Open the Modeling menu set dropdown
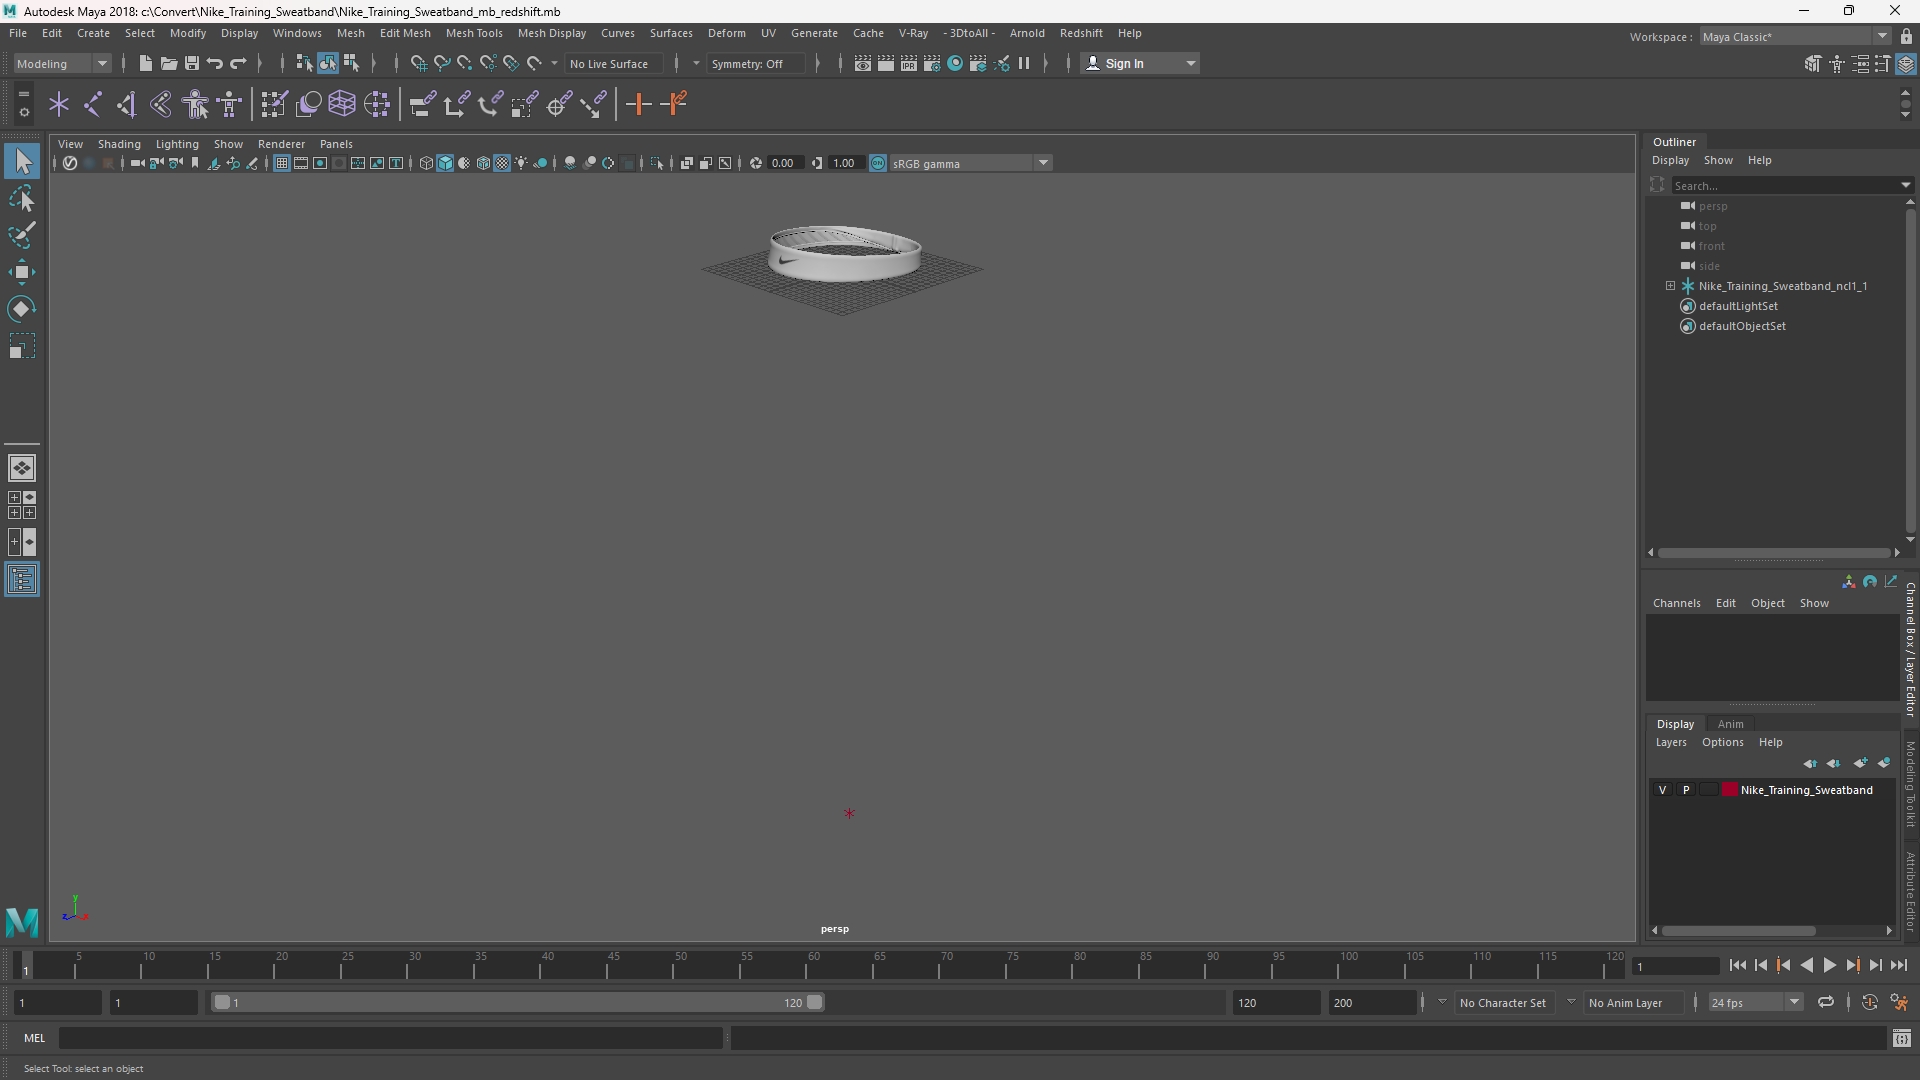This screenshot has width=1920, height=1080. (62, 63)
